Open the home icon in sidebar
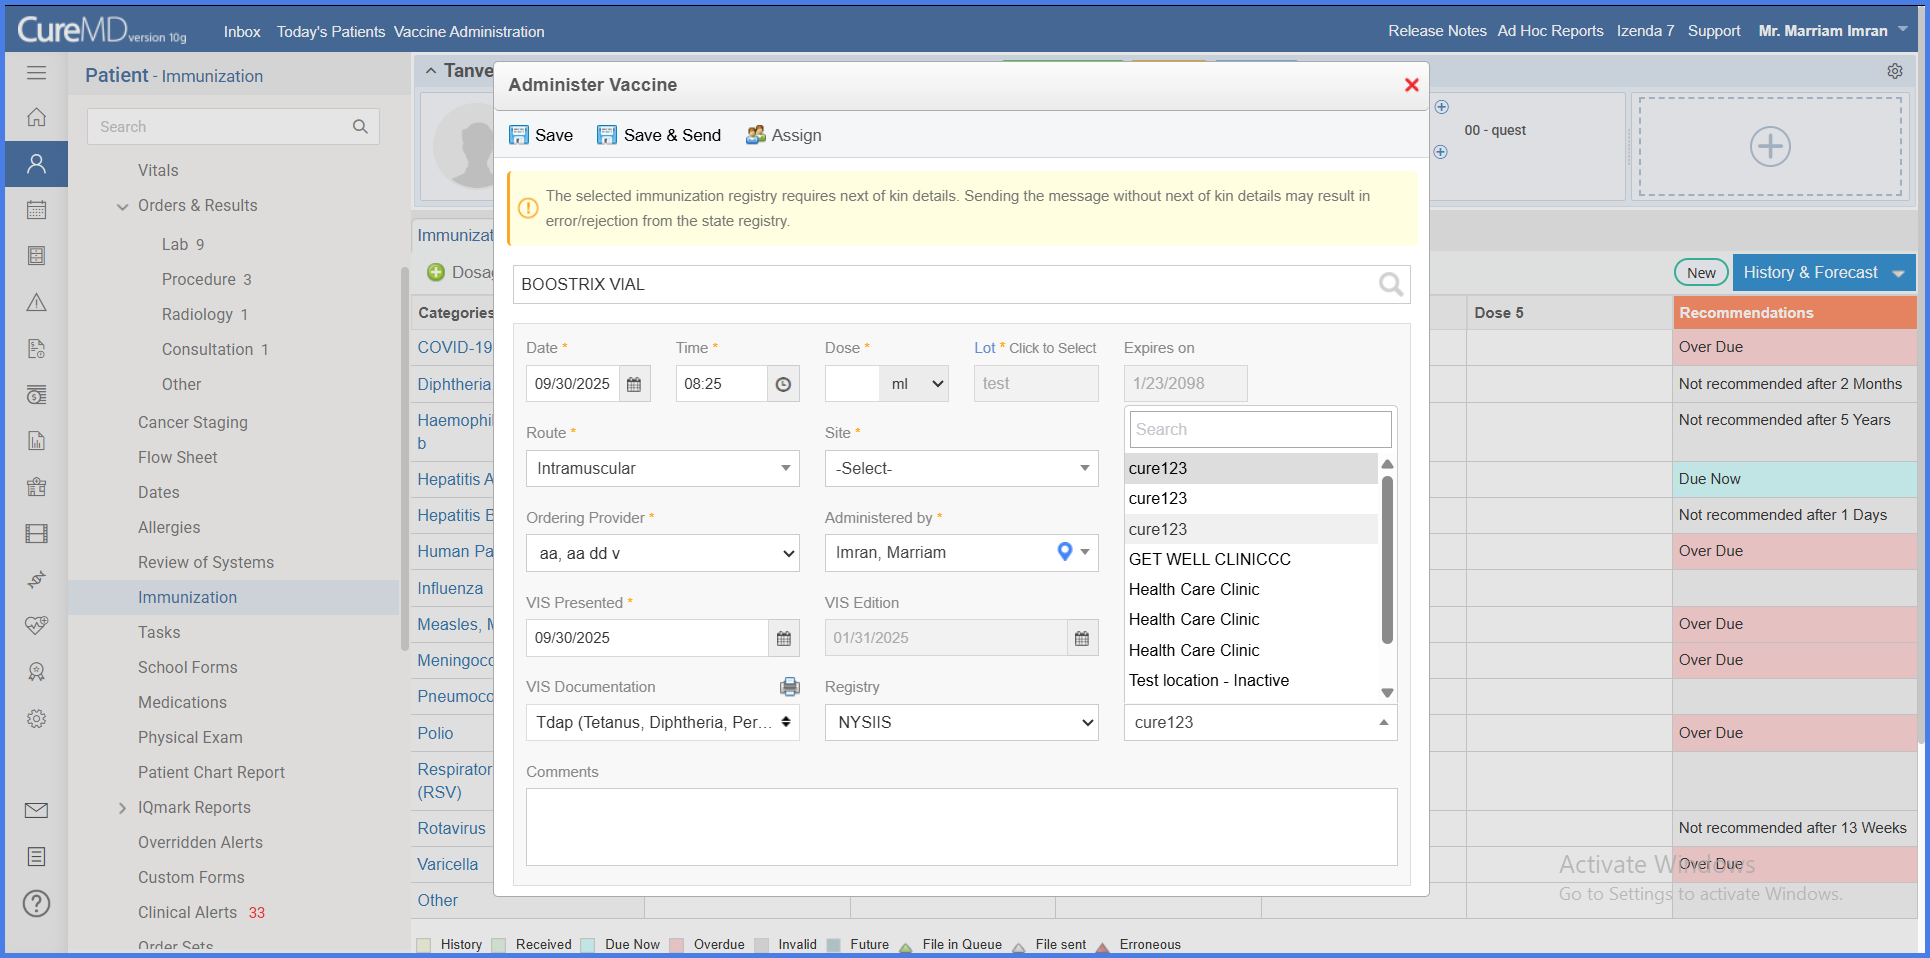The height and width of the screenshot is (958, 1930). 37,117
